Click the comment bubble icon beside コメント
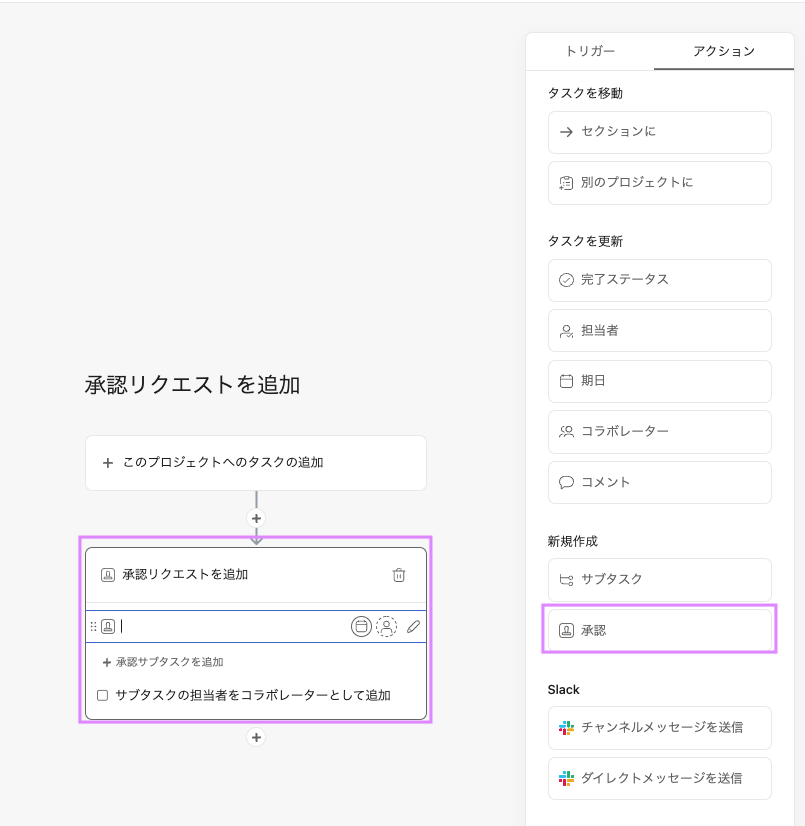 (567, 482)
